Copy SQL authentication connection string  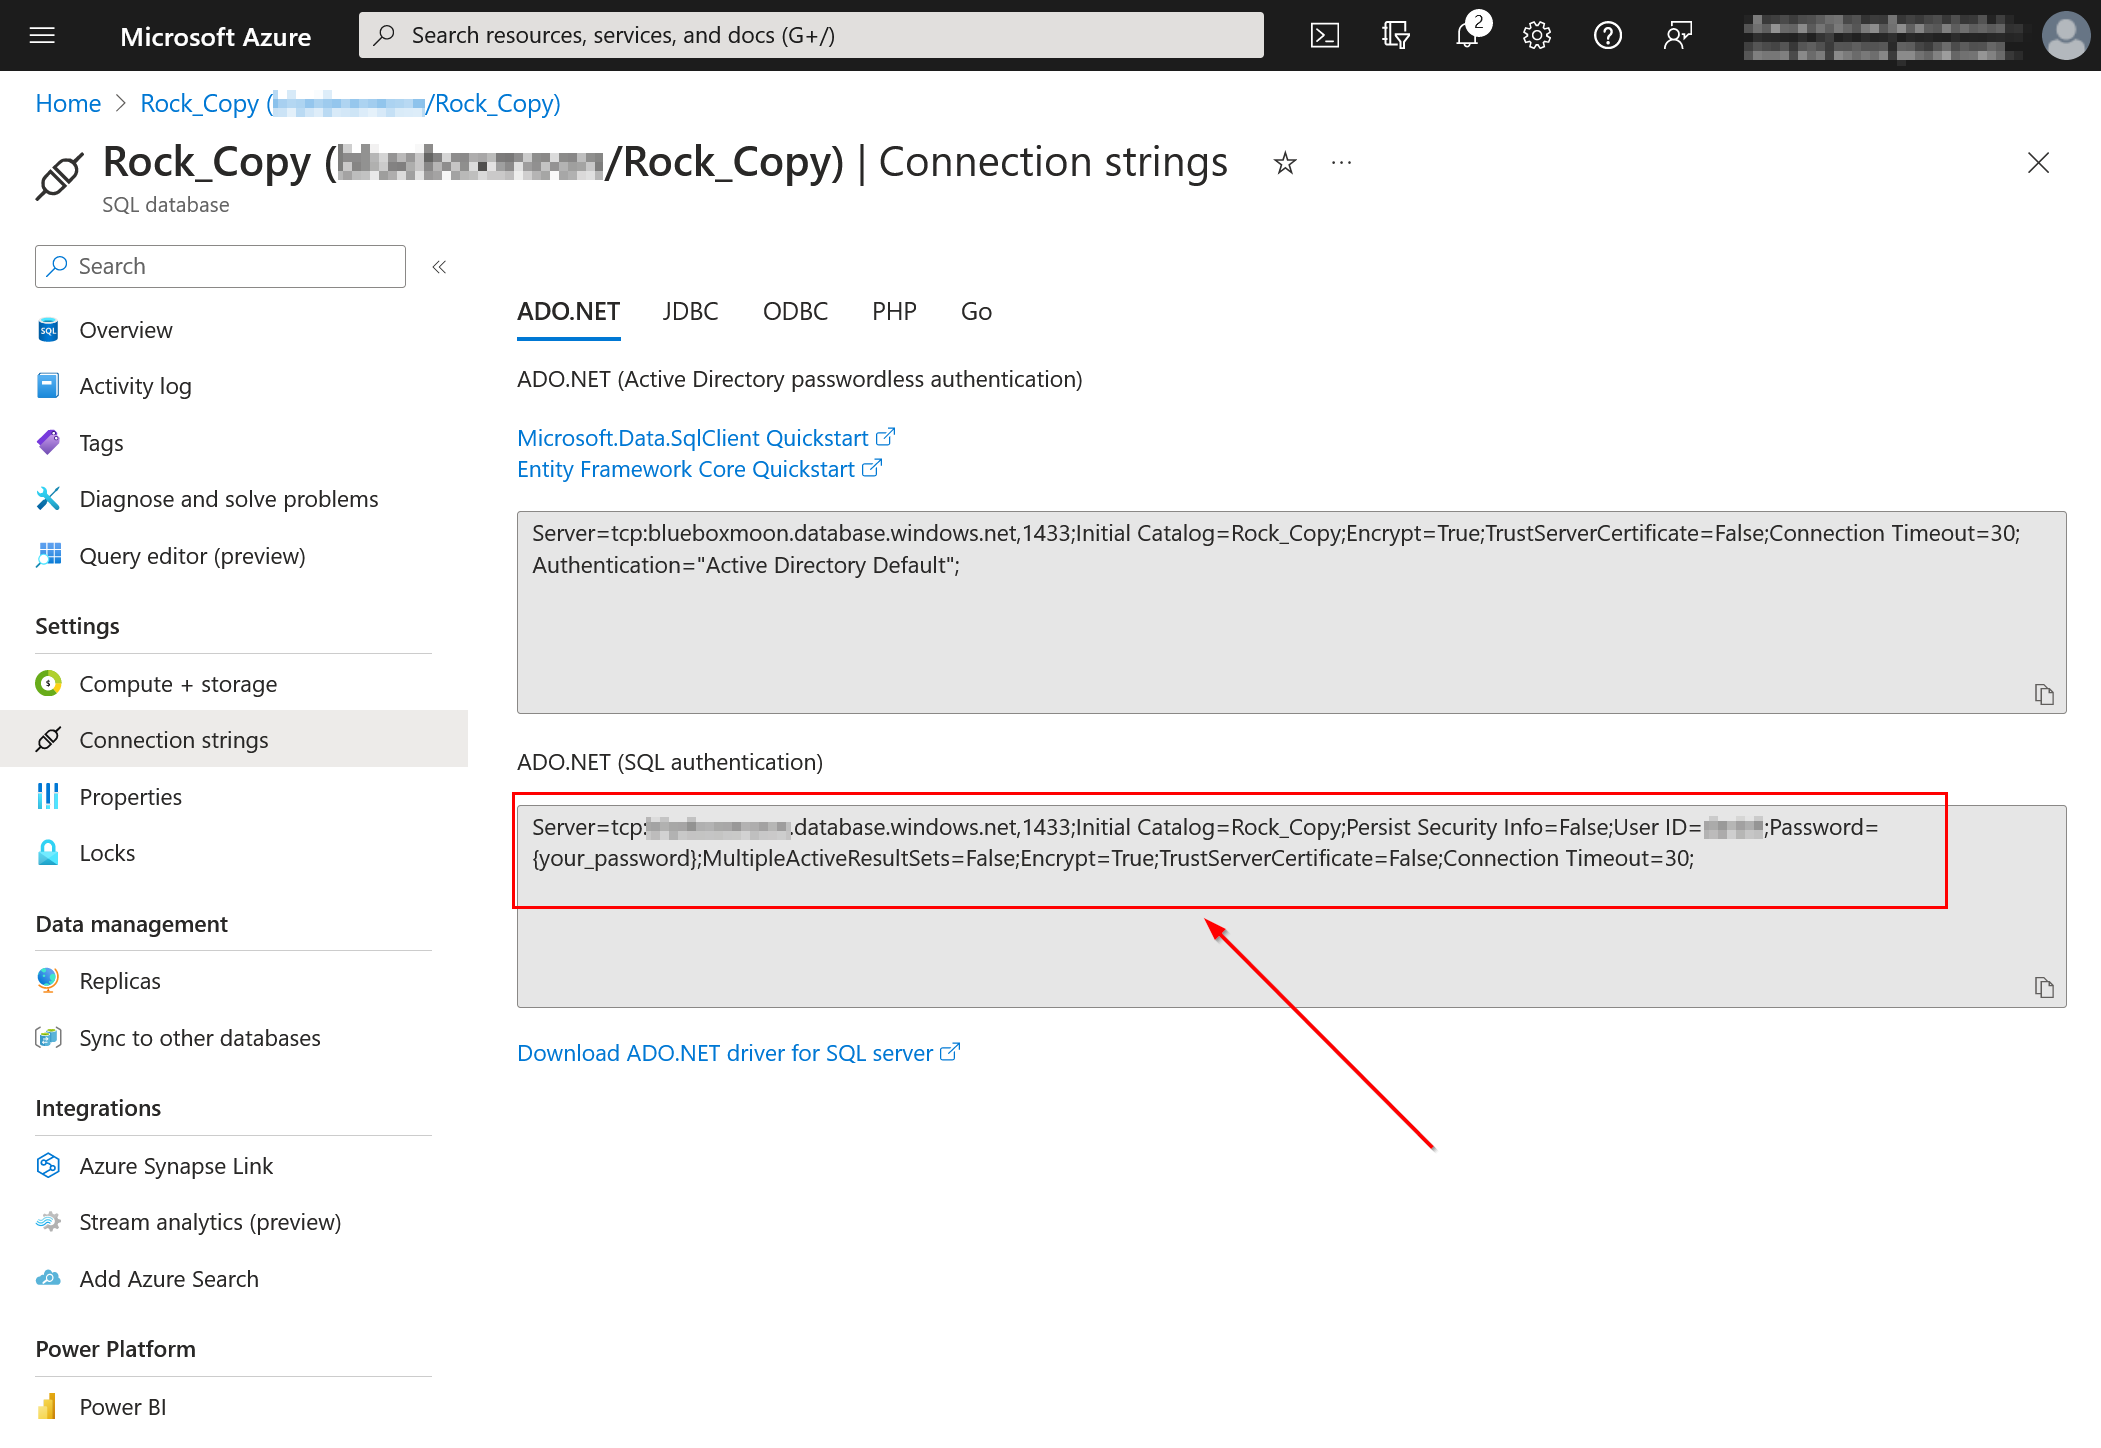tap(2043, 987)
